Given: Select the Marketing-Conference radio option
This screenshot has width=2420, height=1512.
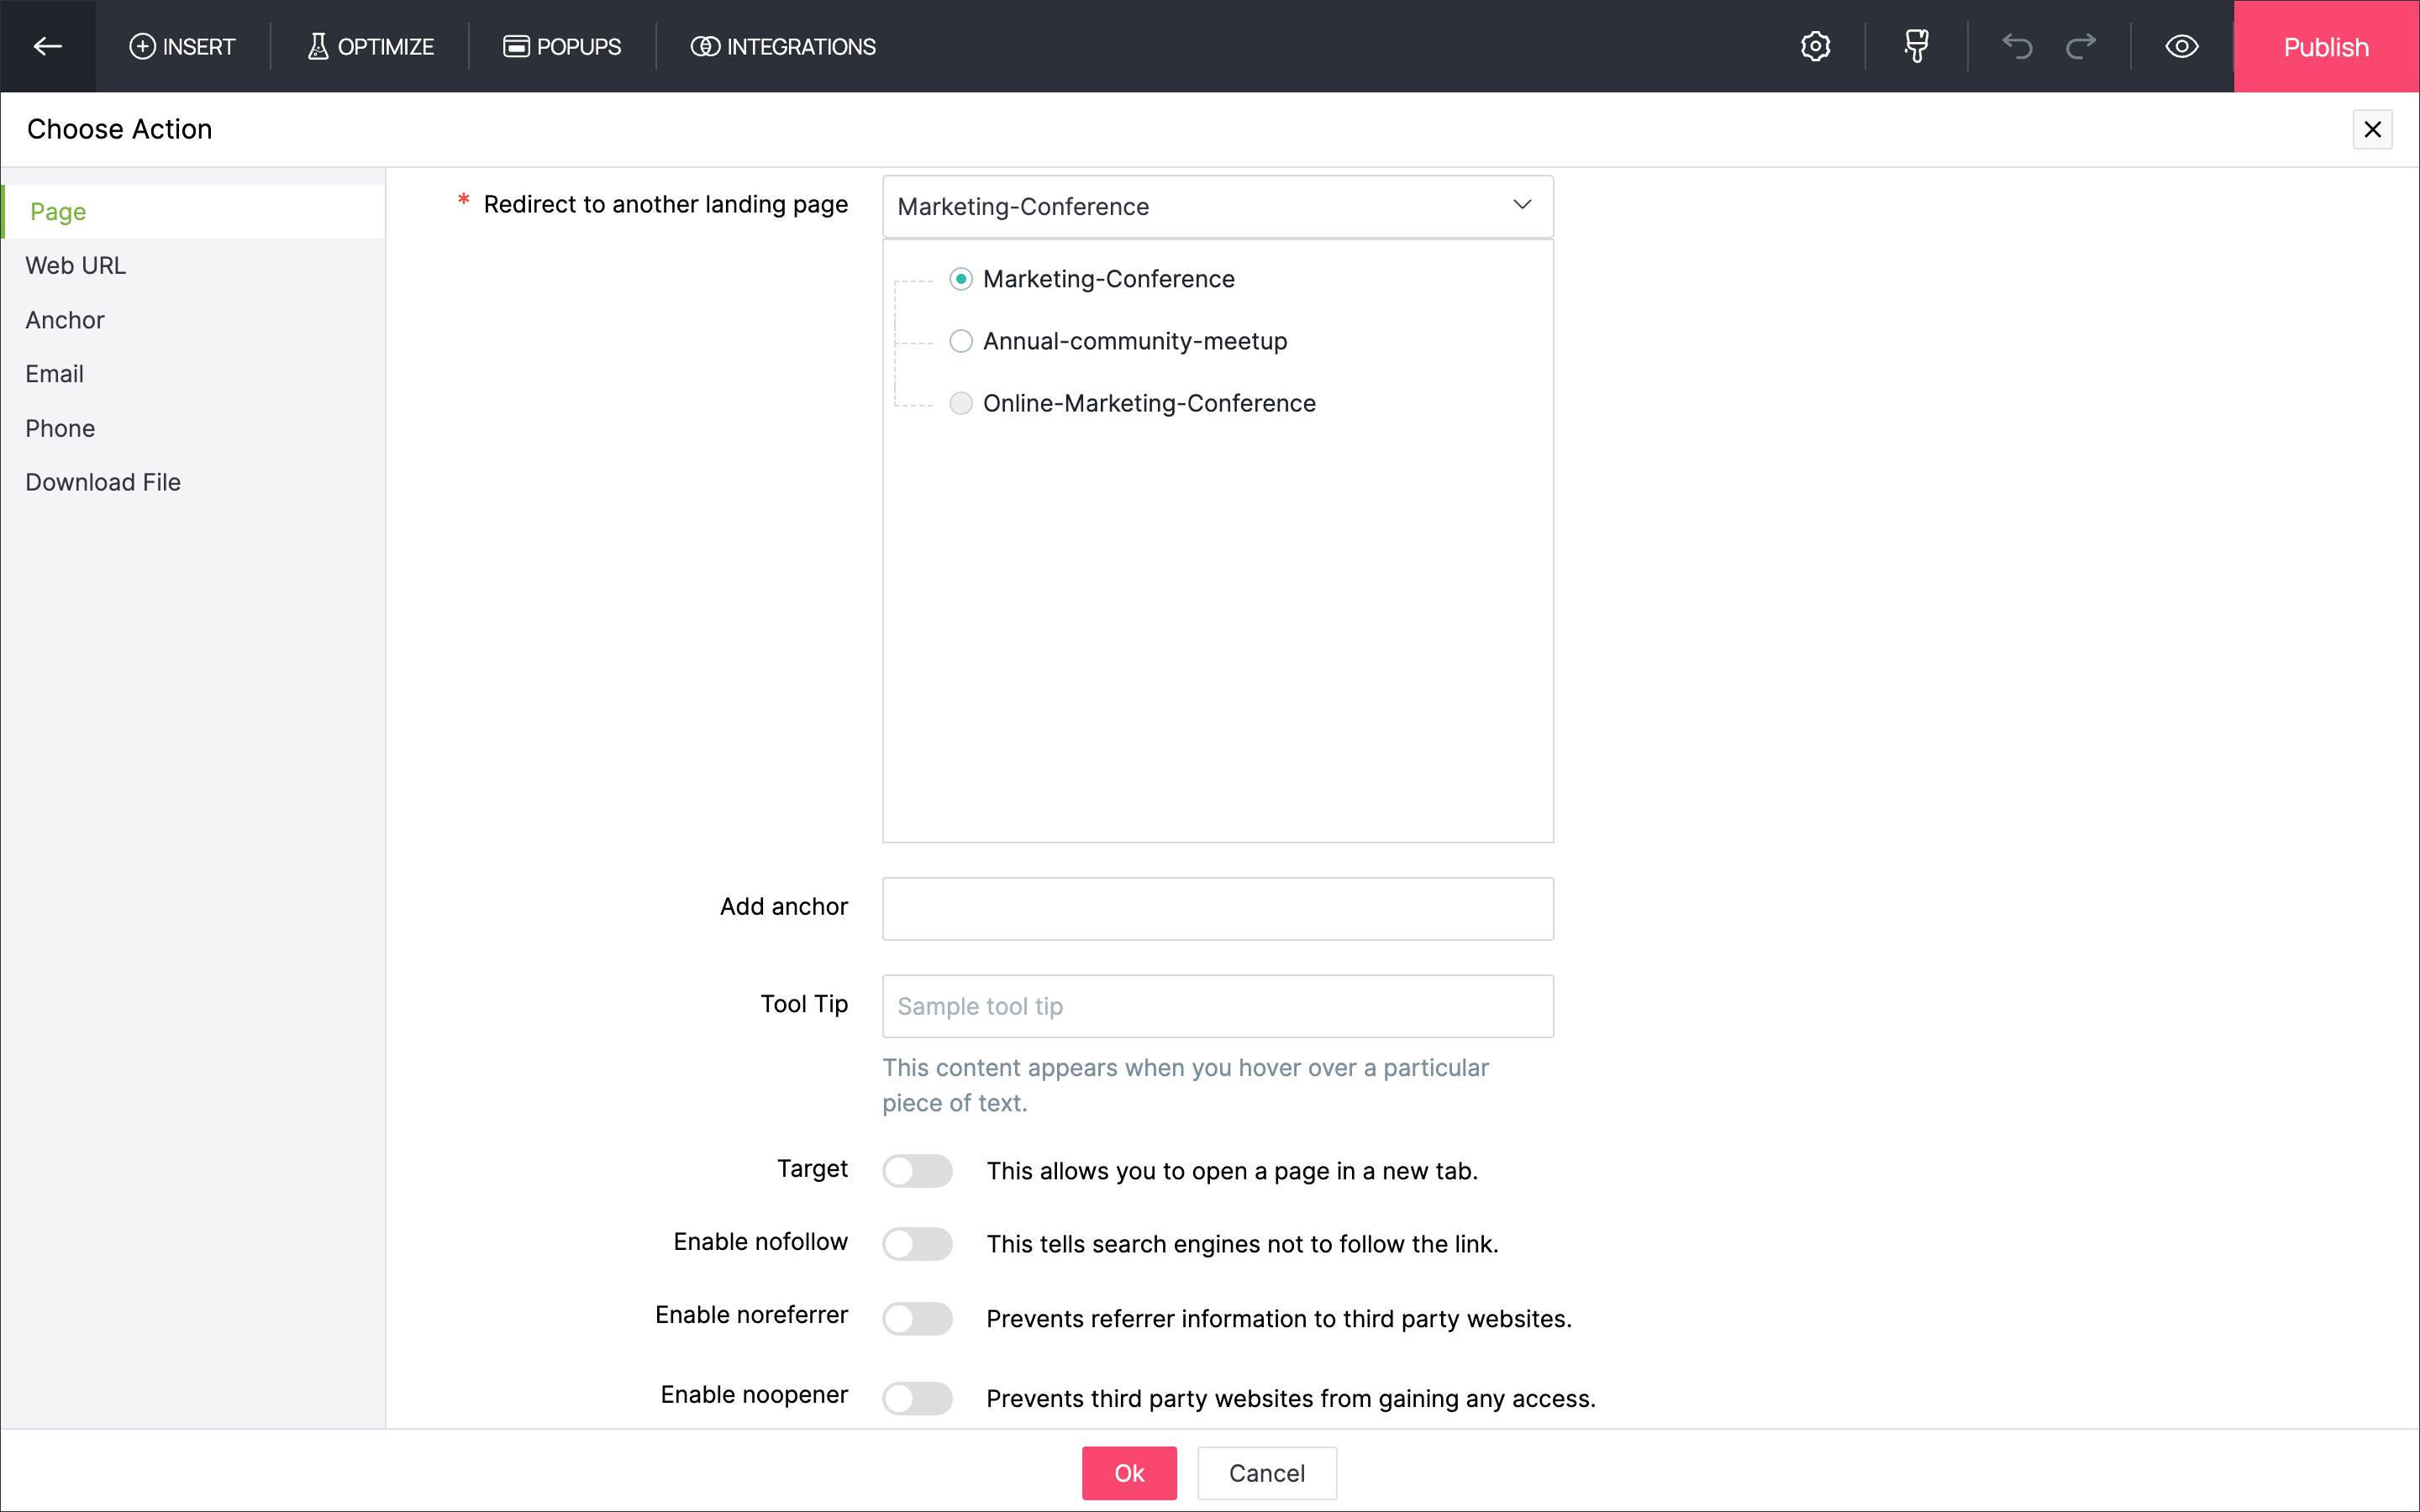Looking at the screenshot, I should coord(960,279).
